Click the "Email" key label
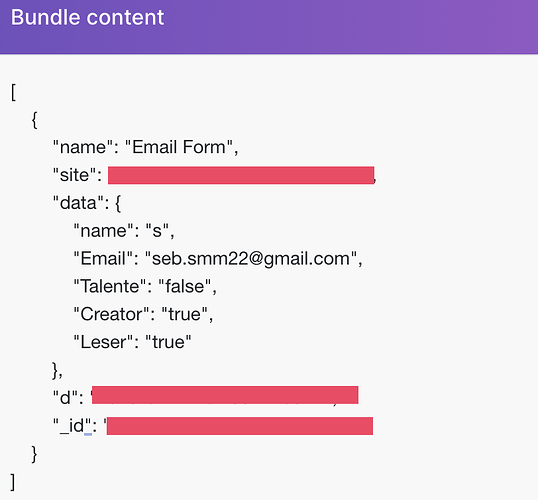Viewport: 538px width, 500px height. [103, 258]
